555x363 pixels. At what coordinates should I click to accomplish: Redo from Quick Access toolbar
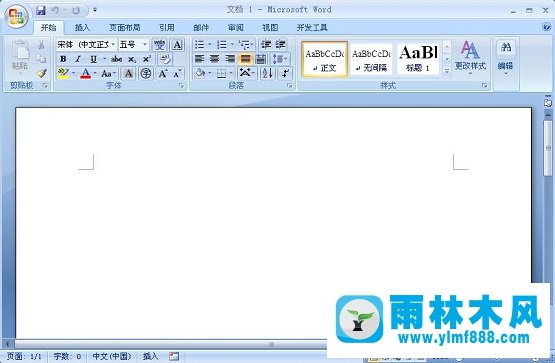[x=76, y=11]
